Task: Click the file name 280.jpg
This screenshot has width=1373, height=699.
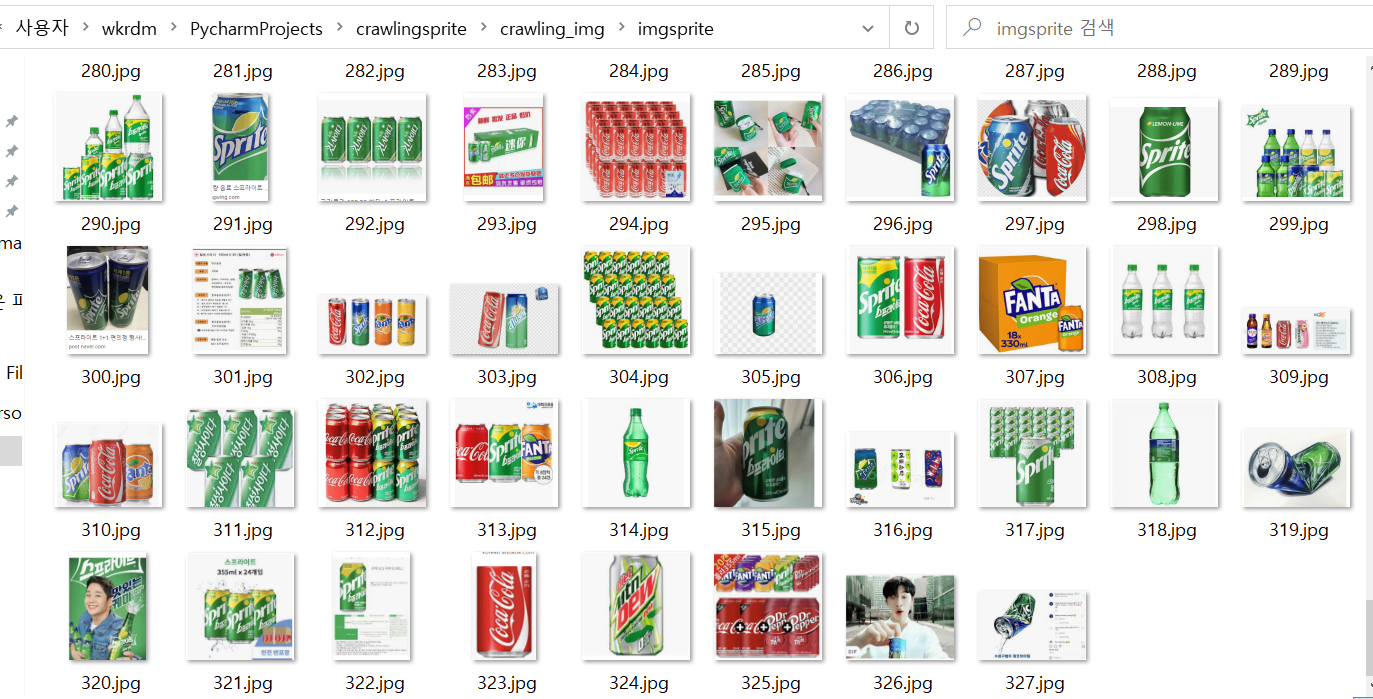Action: tap(111, 72)
